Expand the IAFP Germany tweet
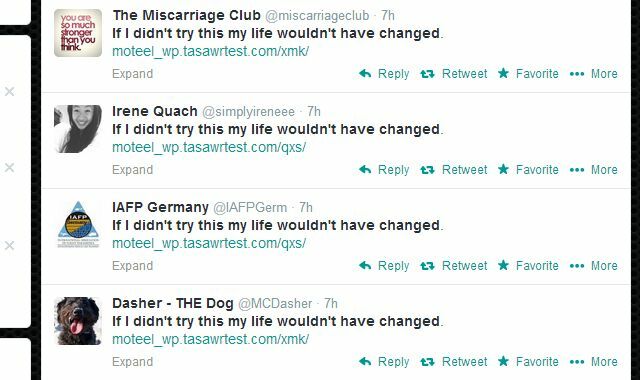Screen dimensions: 640x380 point(133,266)
